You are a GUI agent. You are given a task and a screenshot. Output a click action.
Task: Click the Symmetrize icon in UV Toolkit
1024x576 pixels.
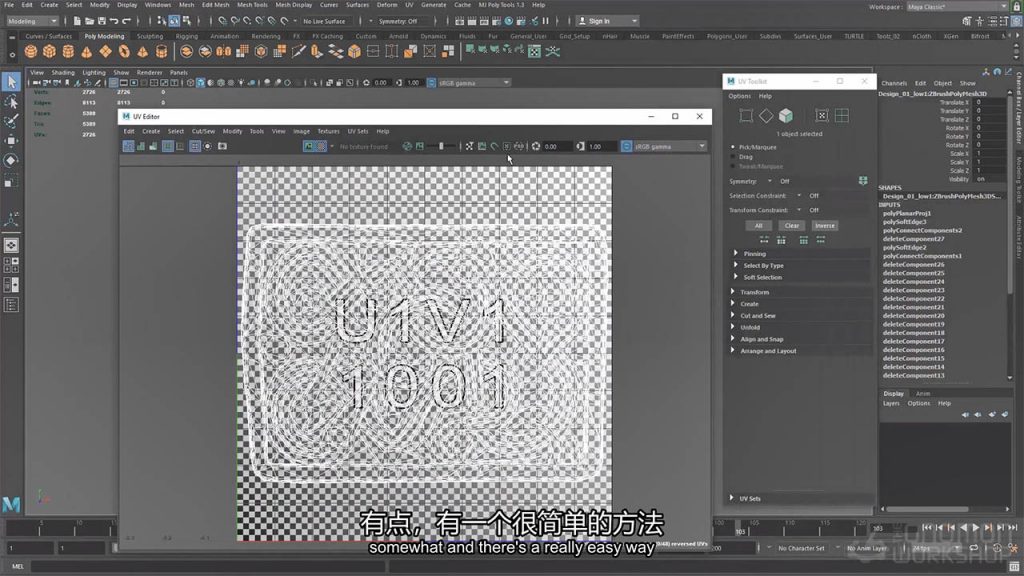click(863, 181)
